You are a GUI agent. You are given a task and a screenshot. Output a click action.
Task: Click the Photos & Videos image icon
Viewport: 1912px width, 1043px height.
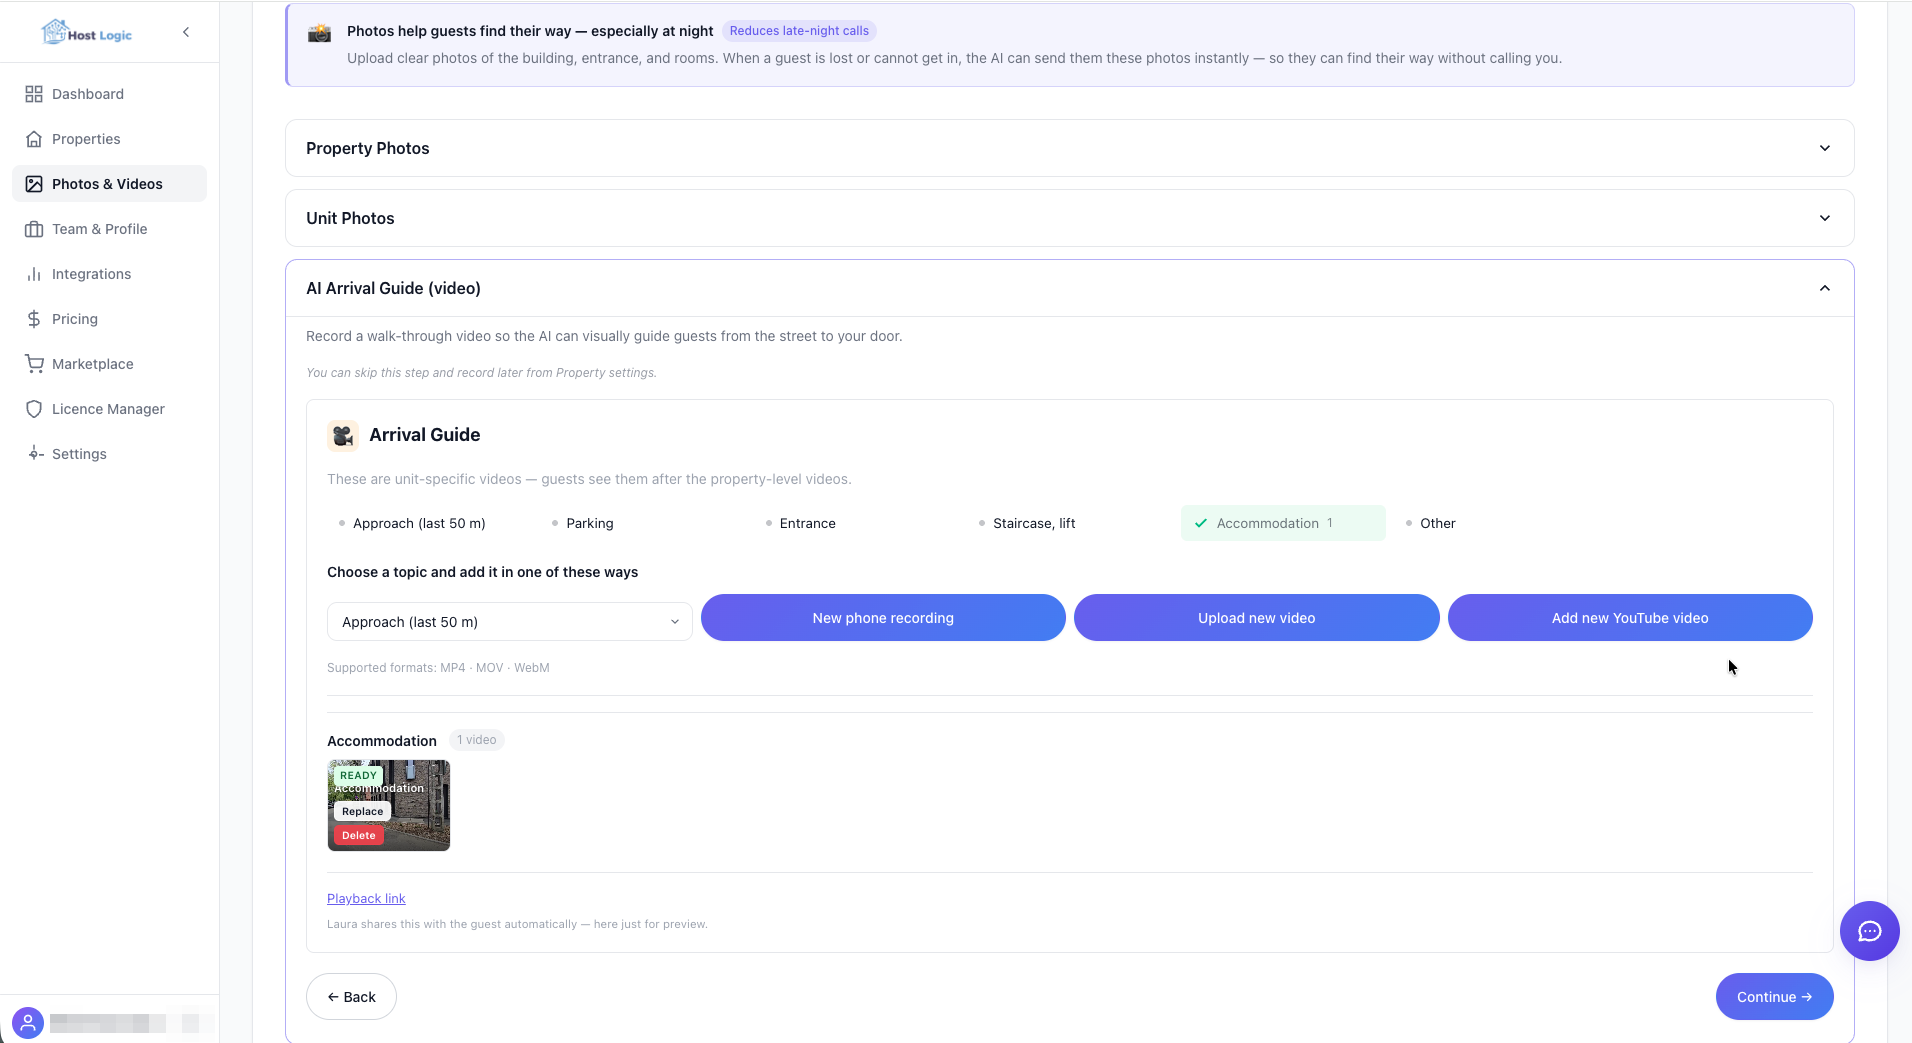click(34, 184)
